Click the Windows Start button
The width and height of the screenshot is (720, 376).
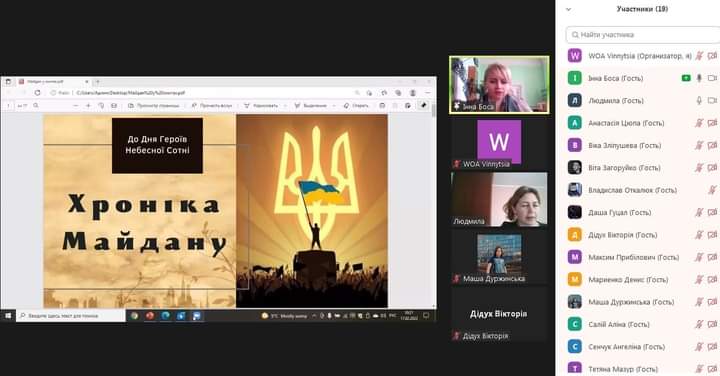pos(8,316)
